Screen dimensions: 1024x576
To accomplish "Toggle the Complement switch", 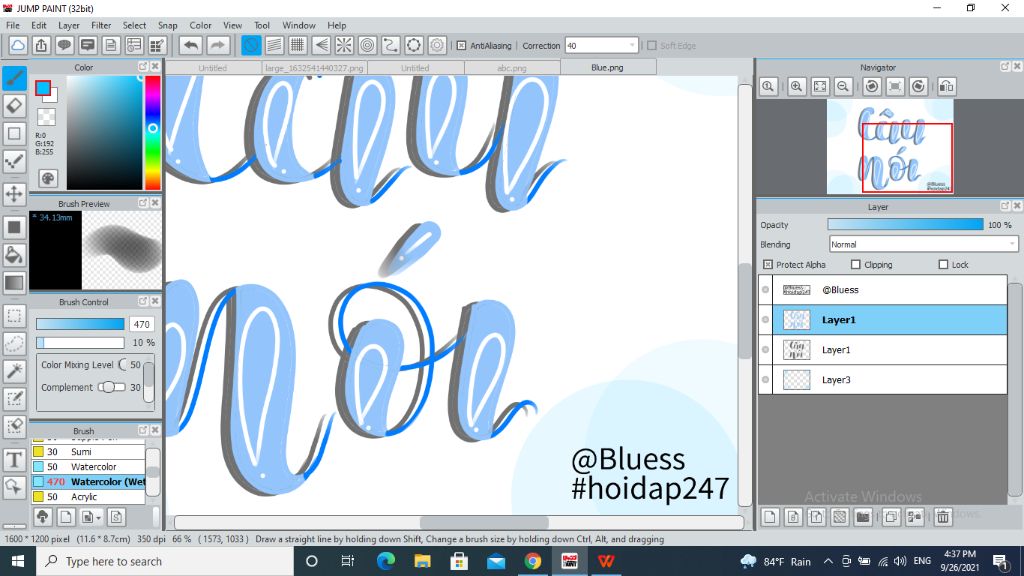I will click(x=112, y=387).
